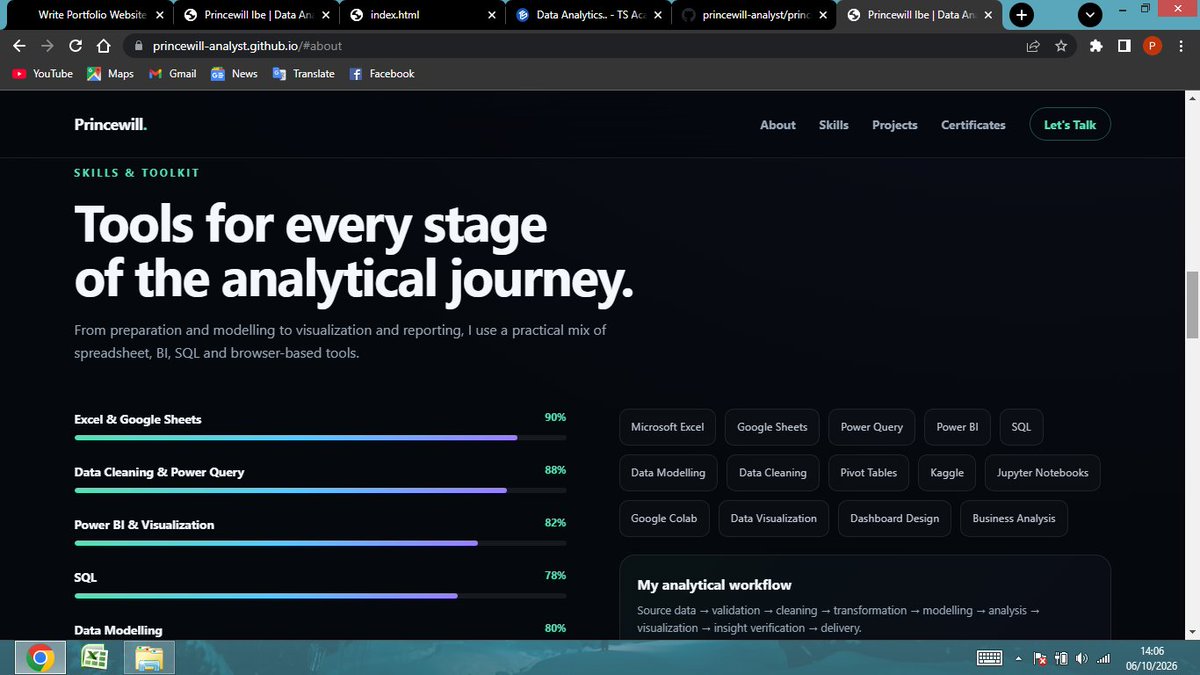Image resolution: width=1200 pixels, height=675 pixels.
Task: Open Chrome from the taskbar
Action: pos(40,658)
